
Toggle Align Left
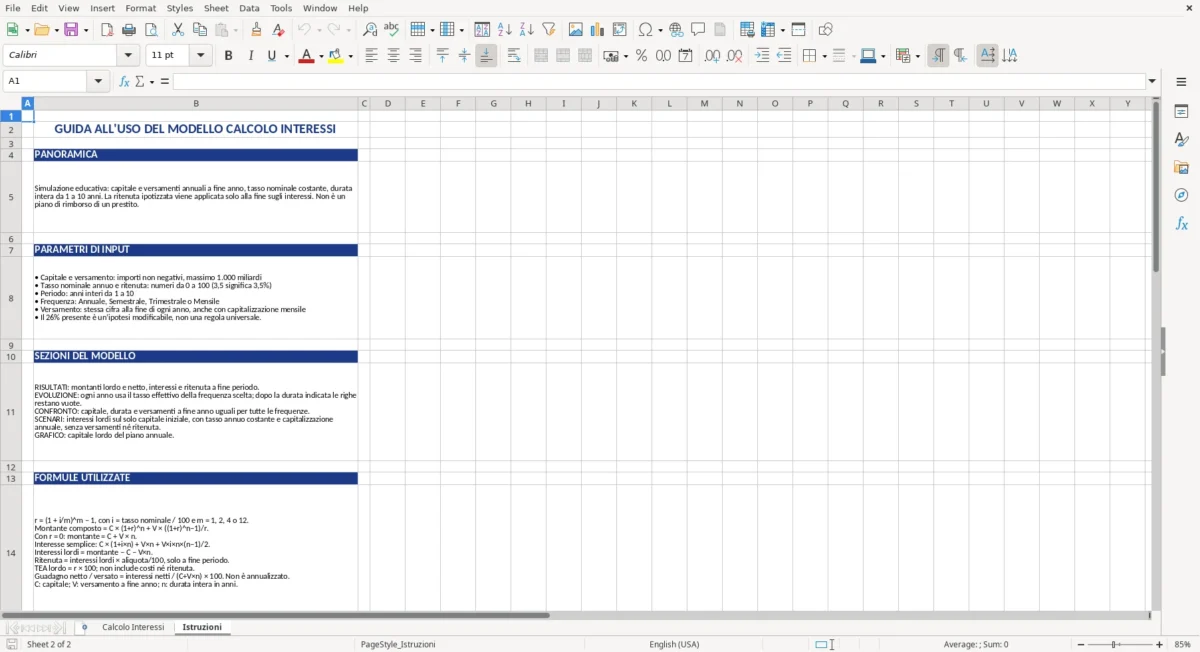coord(371,56)
